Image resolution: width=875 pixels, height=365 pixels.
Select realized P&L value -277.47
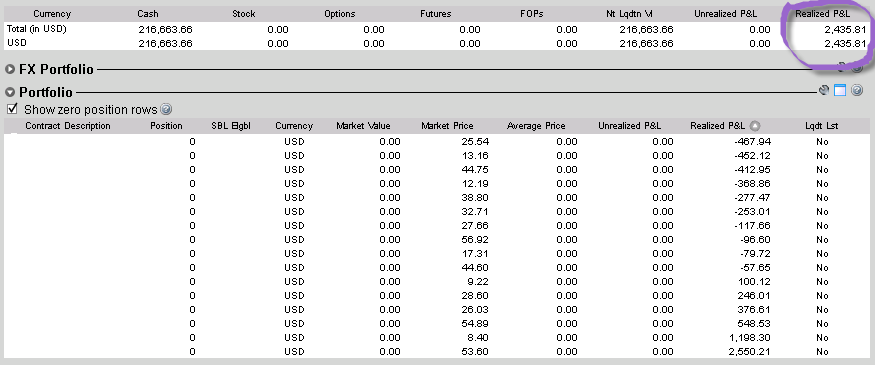[x=753, y=198]
